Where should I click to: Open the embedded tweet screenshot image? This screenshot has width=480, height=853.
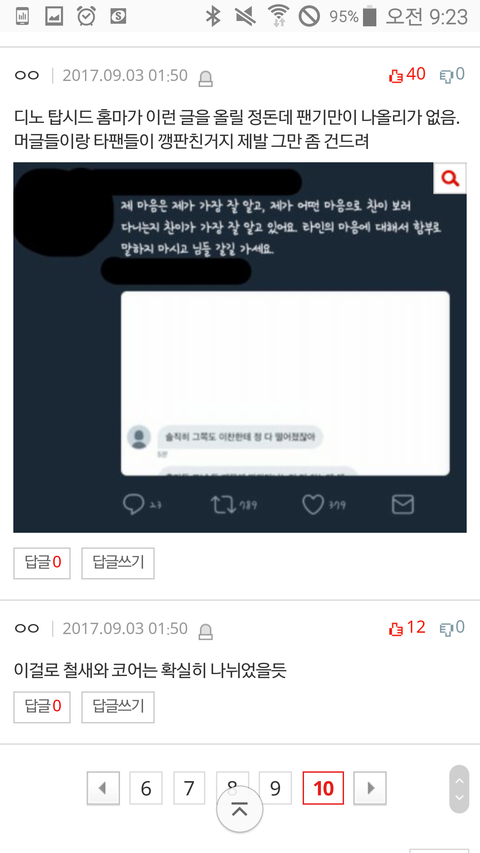pyautogui.click(x=239, y=347)
